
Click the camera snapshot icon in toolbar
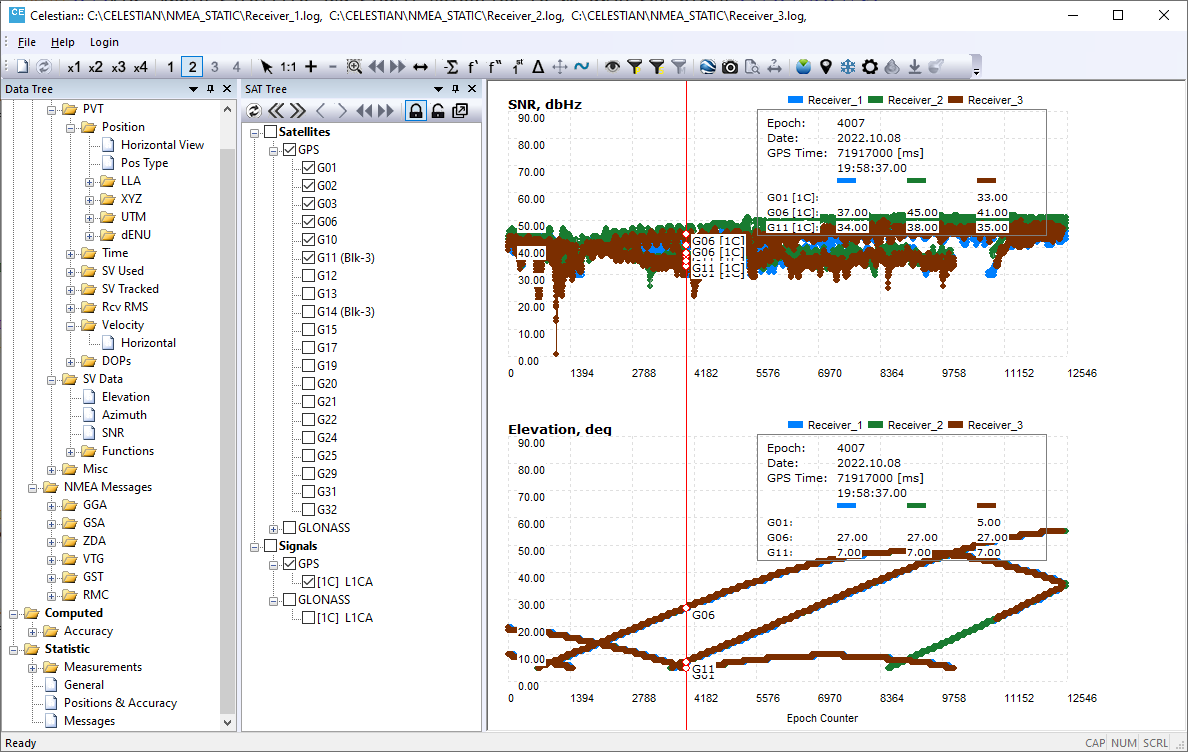click(730, 67)
